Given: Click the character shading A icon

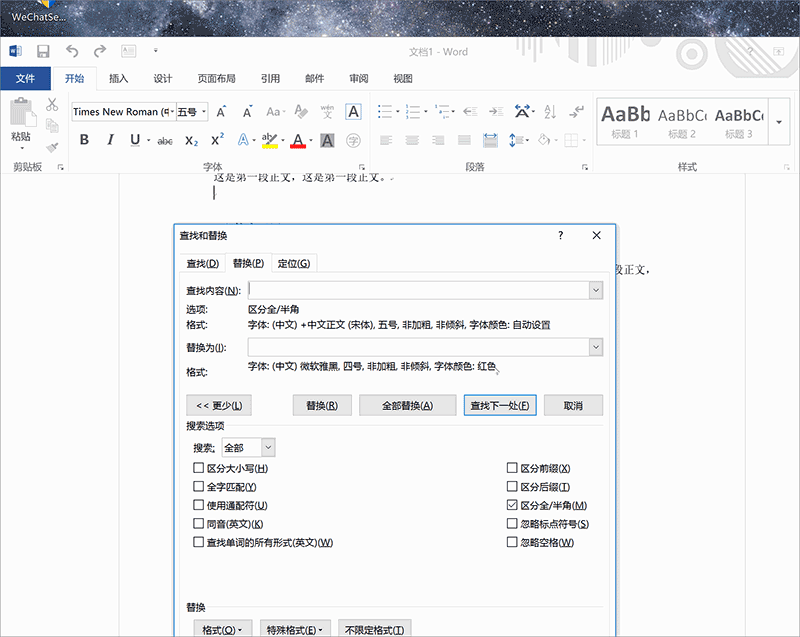Looking at the screenshot, I should click(327, 140).
